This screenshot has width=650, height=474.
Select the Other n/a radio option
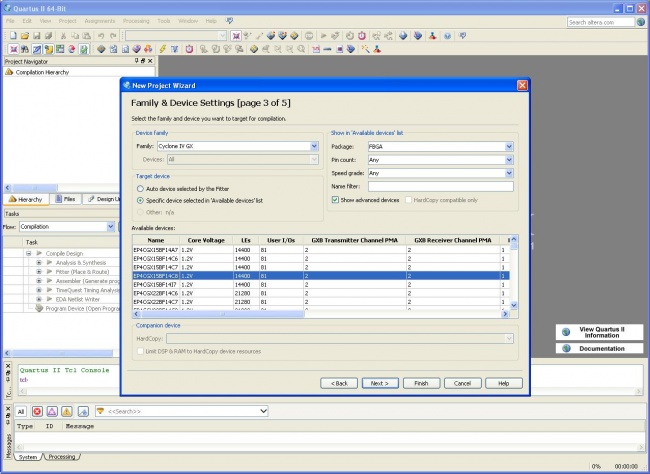(x=140, y=212)
